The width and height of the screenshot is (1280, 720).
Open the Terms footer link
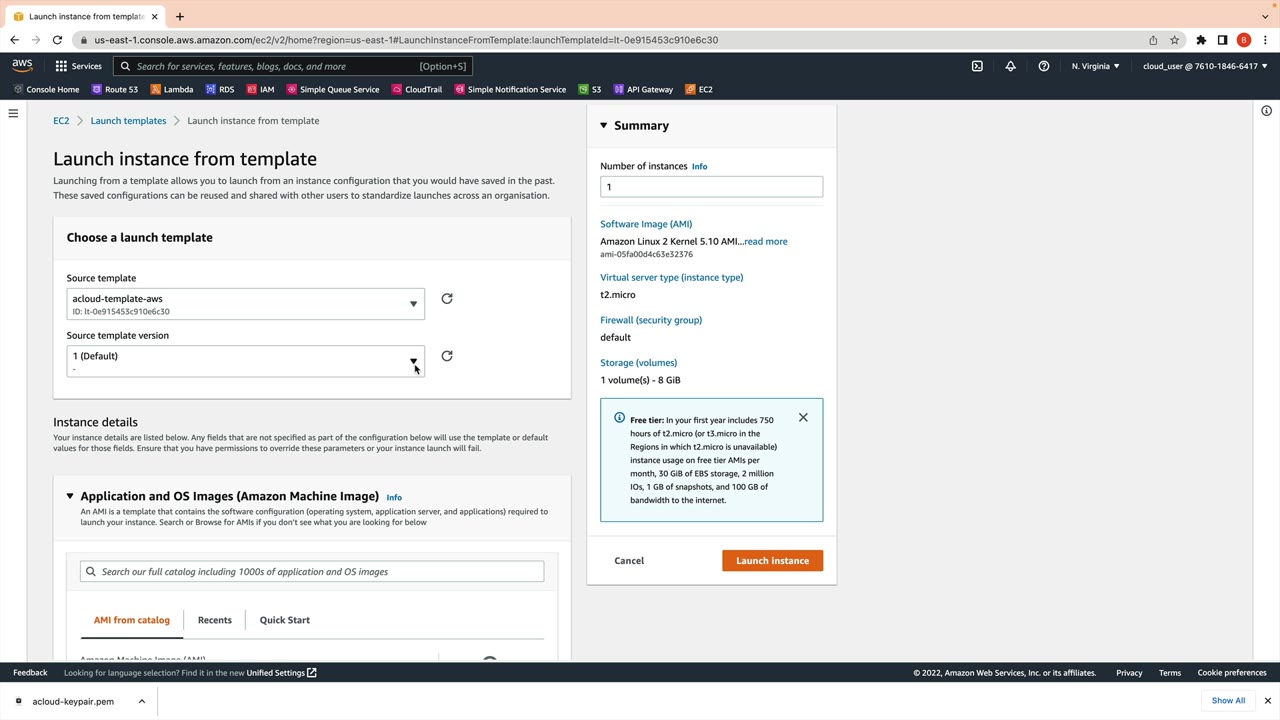click(1170, 673)
